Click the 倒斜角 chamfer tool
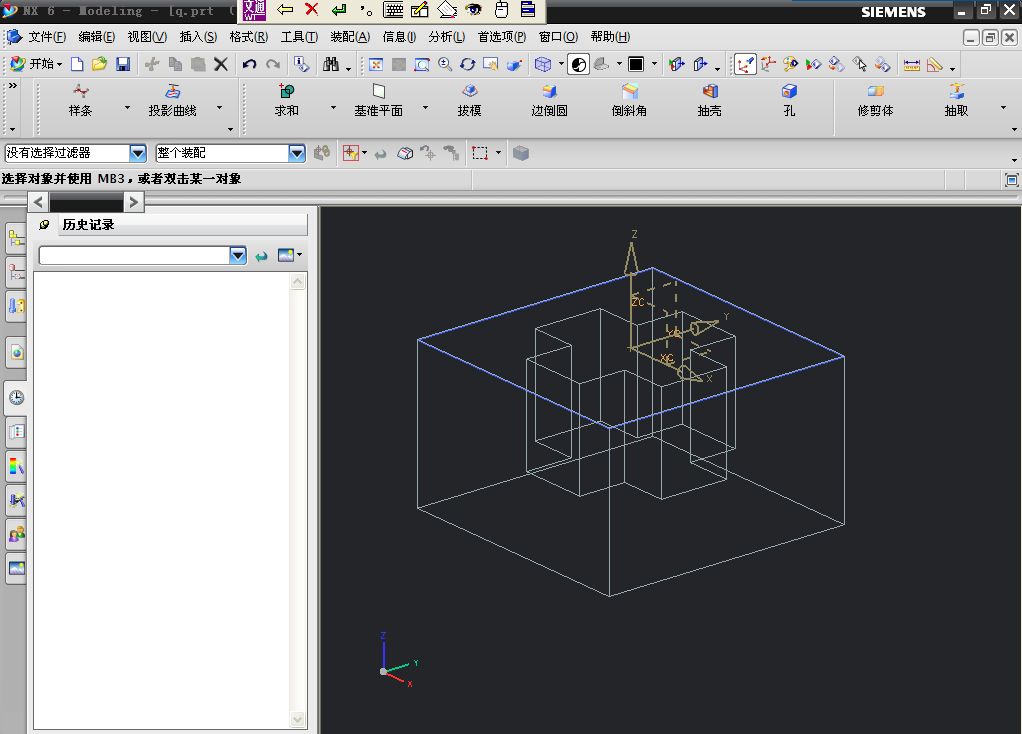Image resolution: width=1022 pixels, height=734 pixels. (x=629, y=100)
